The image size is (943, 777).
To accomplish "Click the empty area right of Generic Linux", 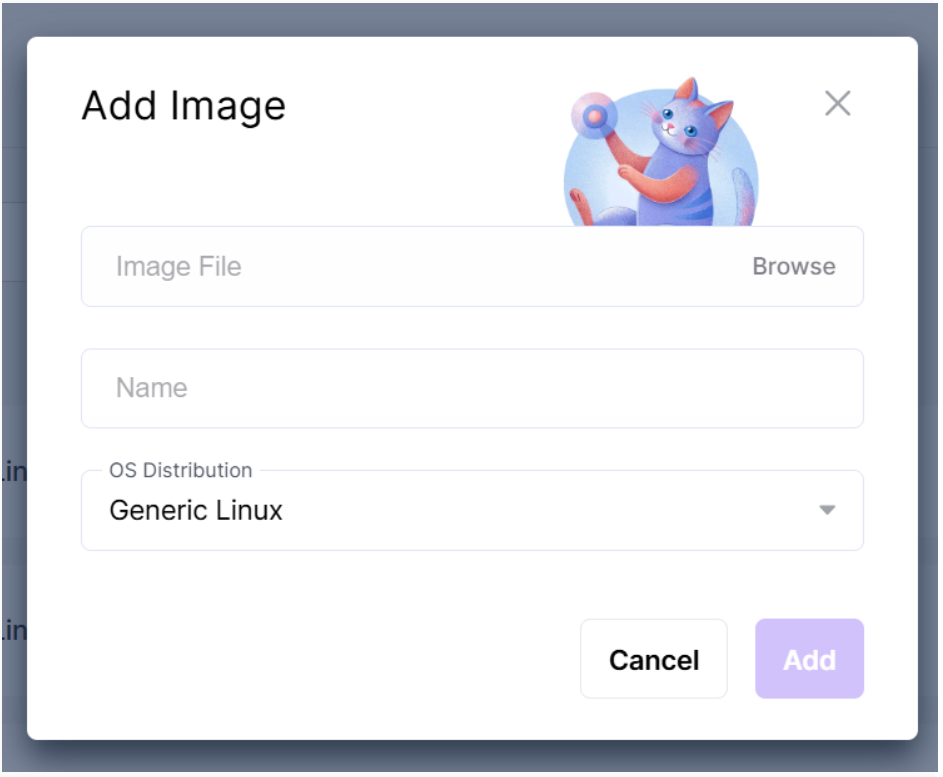I will 547,510.
